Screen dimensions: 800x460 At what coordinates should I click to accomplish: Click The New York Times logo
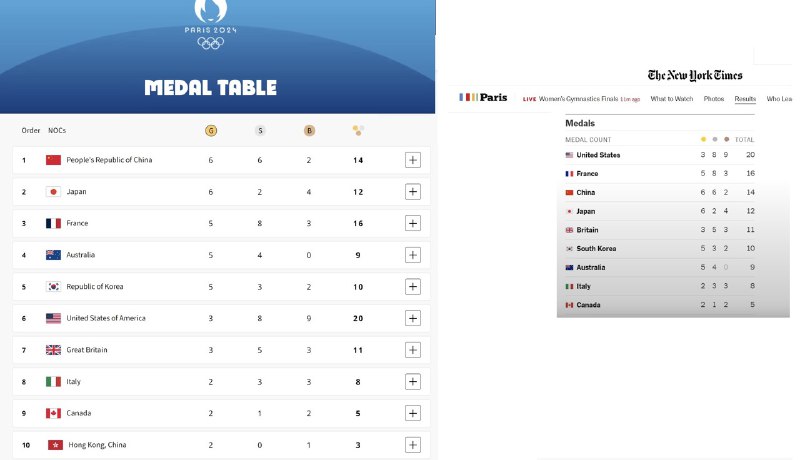(695, 75)
